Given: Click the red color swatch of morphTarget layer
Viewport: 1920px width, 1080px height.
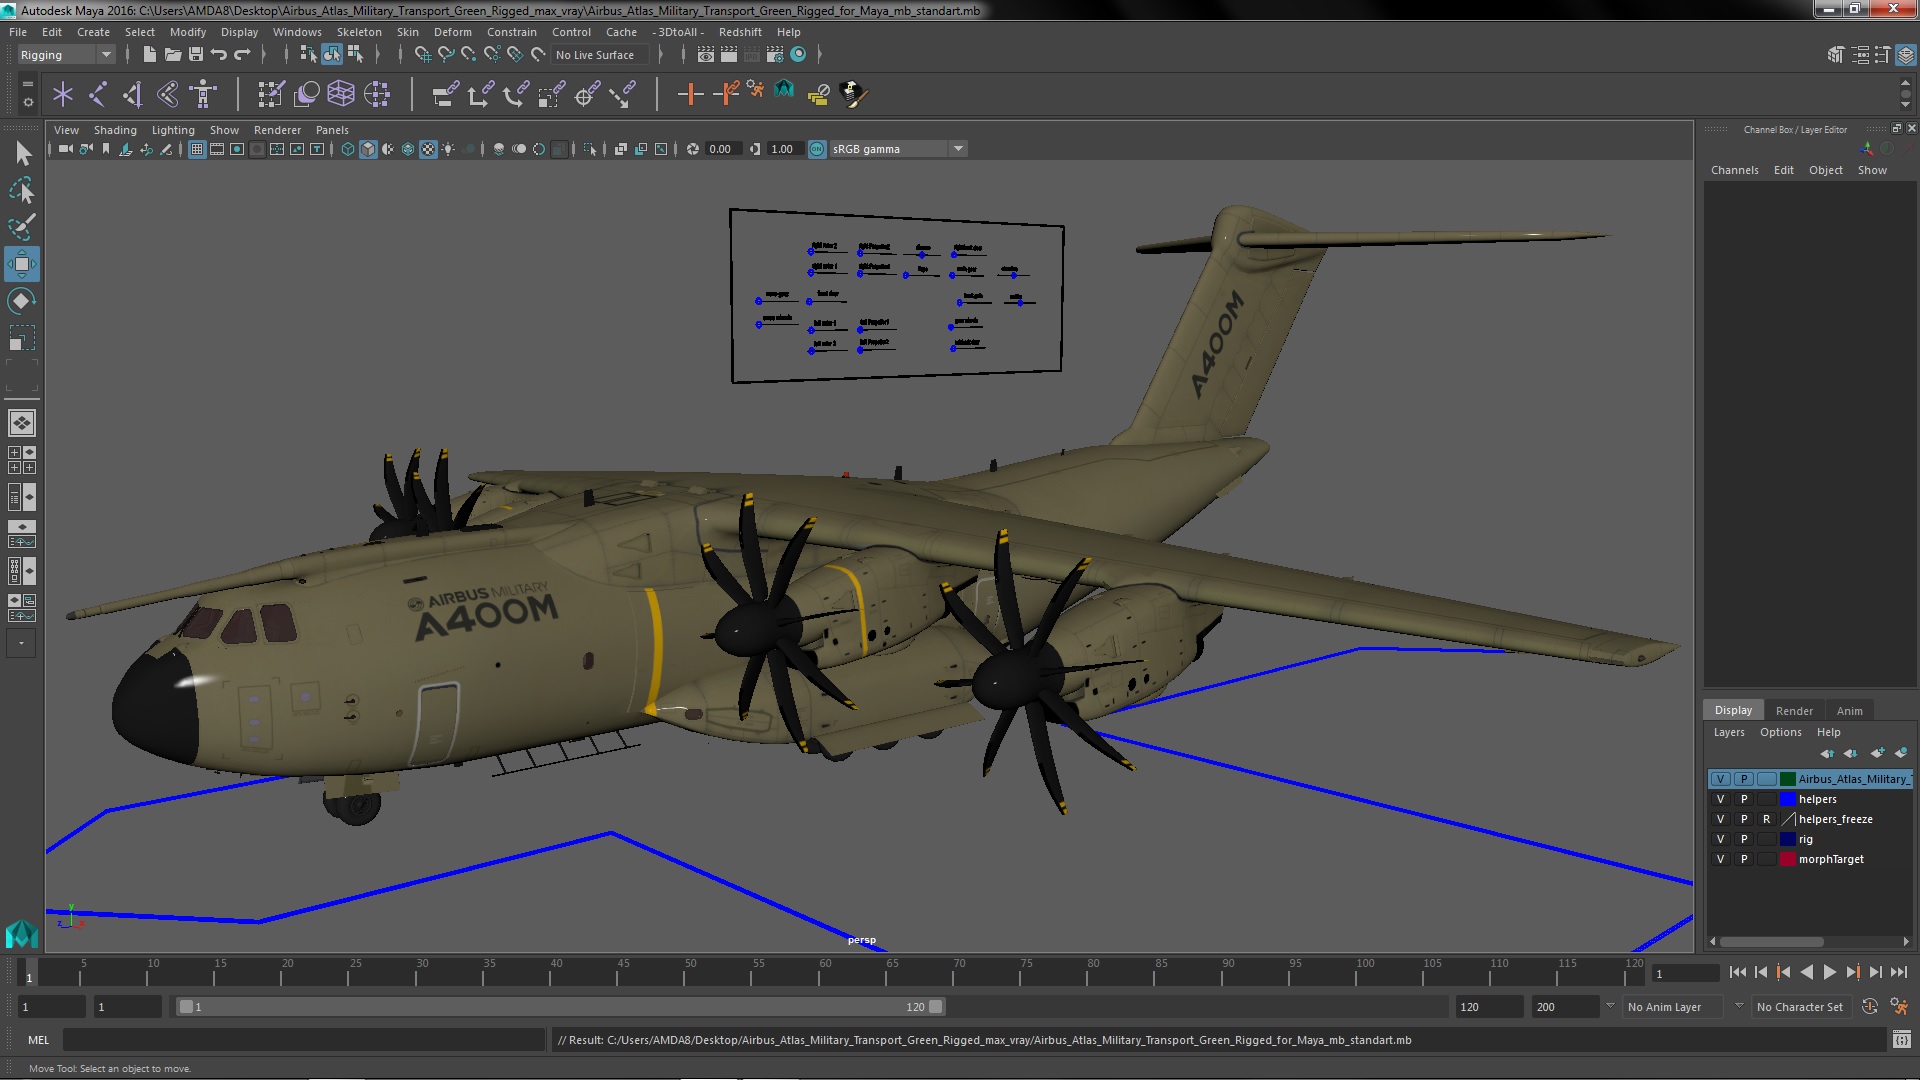Looking at the screenshot, I should pos(1788,859).
